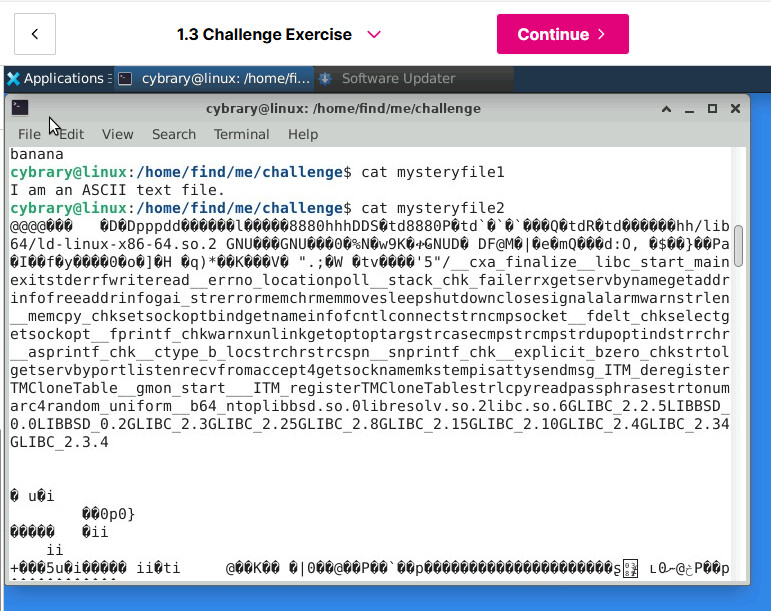Viewport: 771px width, 611px height.
Task: Open the Applications menu in taskbar
Action: click(63, 78)
